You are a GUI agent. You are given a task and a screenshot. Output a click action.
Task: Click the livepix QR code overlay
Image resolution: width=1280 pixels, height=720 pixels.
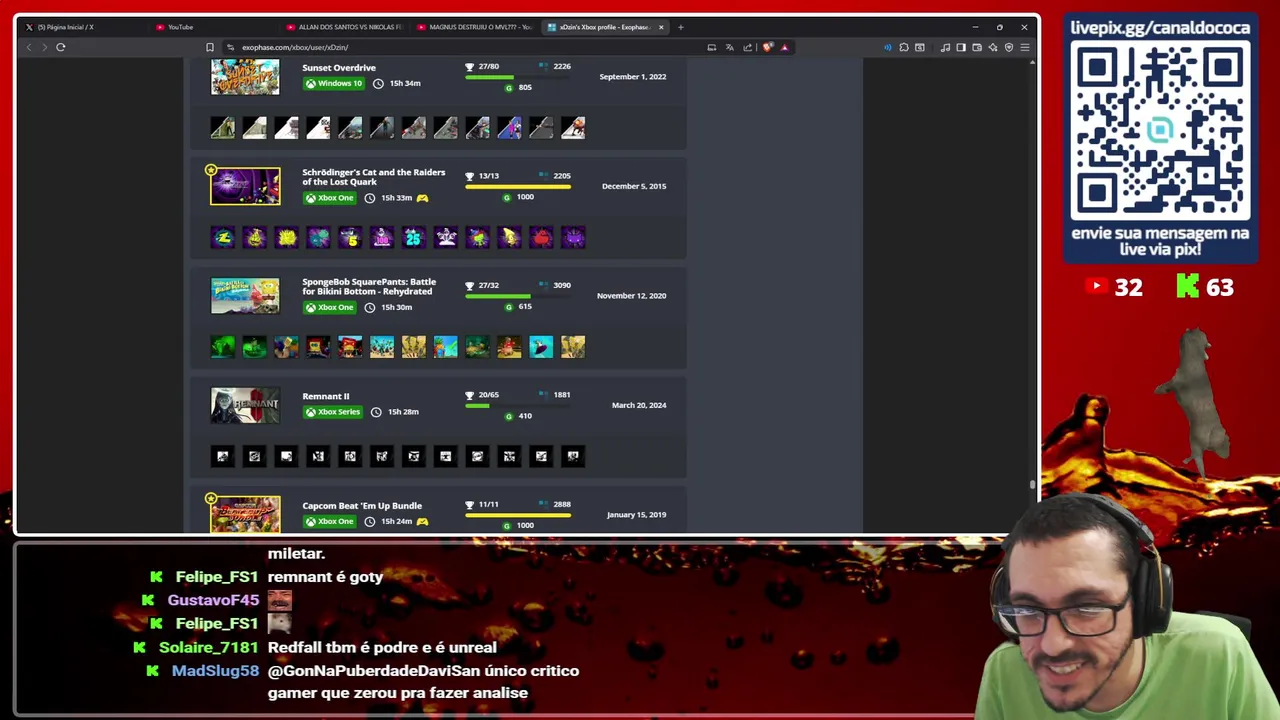(1160, 132)
